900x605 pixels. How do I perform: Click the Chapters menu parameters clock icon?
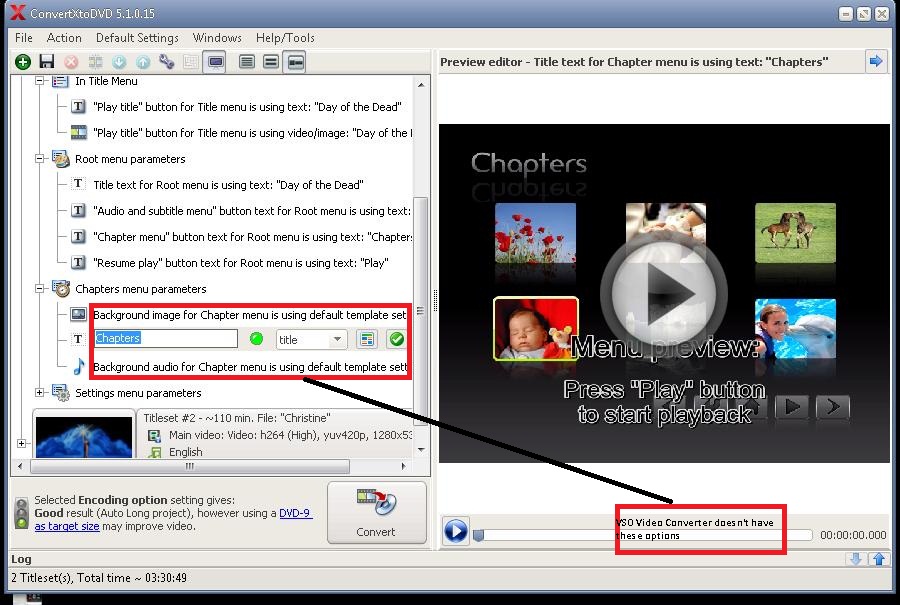point(61,288)
